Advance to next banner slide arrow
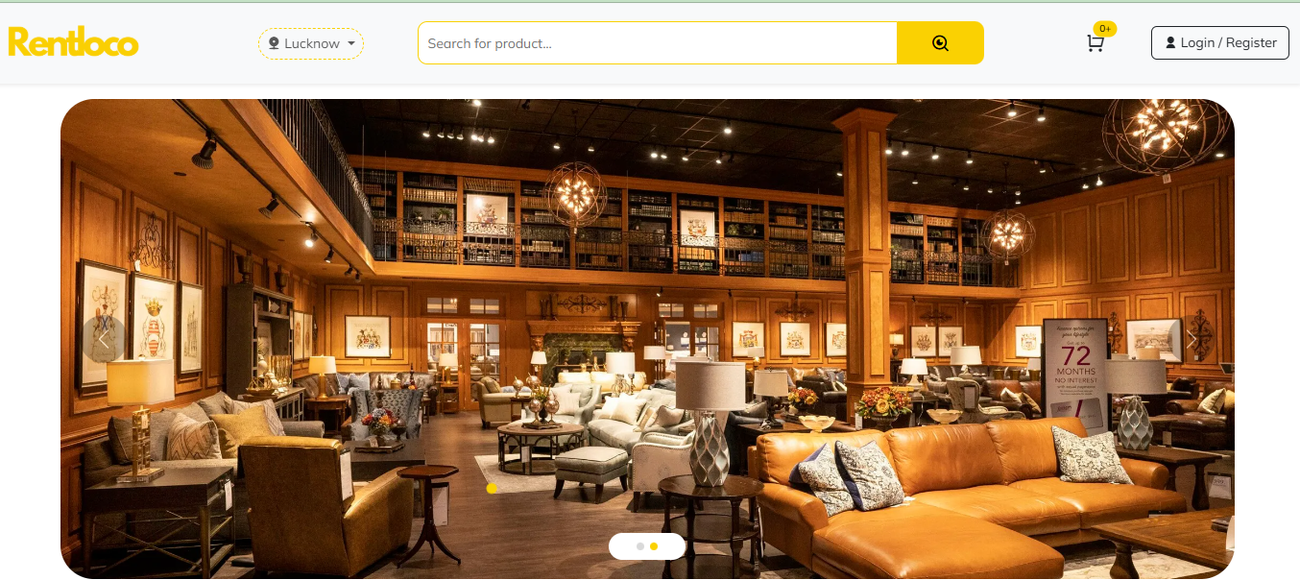The image size is (1300, 583). coord(1191,339)
